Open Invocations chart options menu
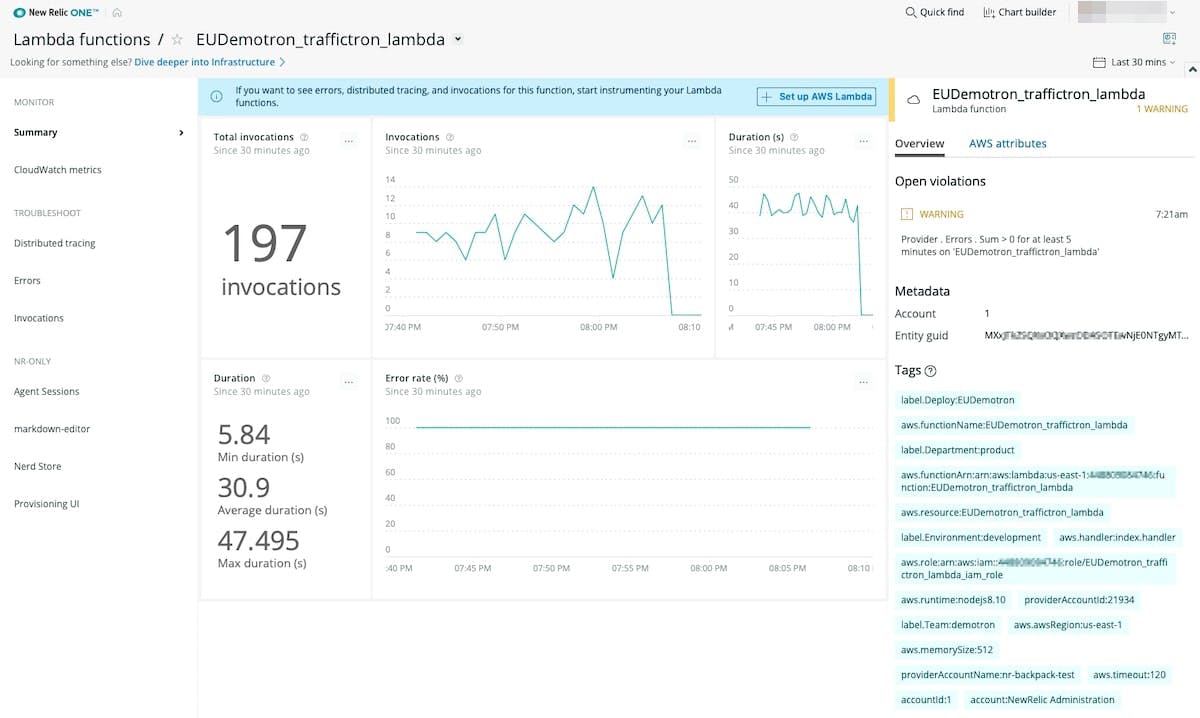 692,142
